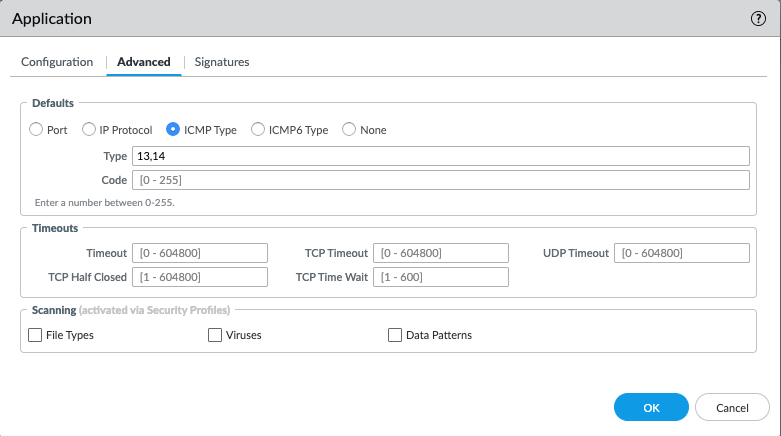
Task: Select the ICMP Type radio button
Action: (x=174, y=130)
